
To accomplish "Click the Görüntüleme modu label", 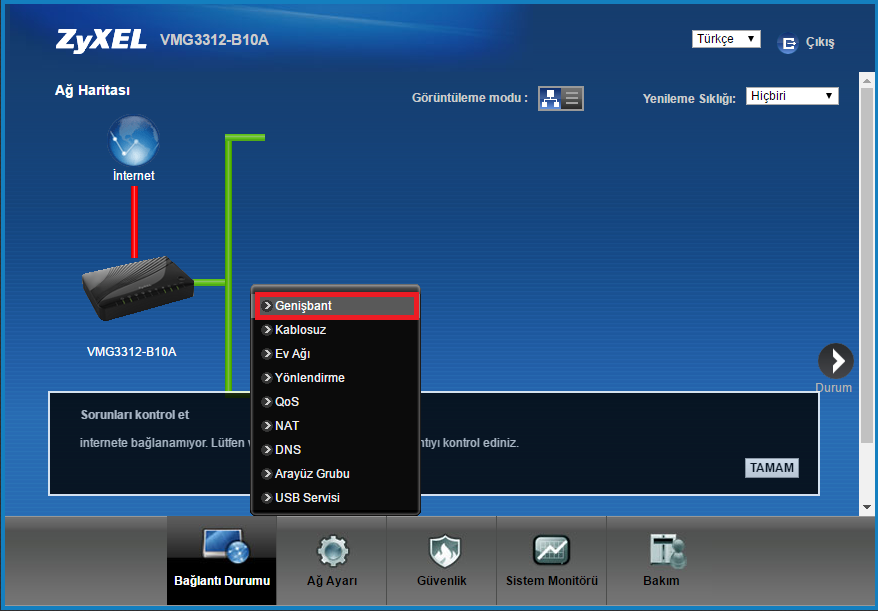I will coord(470,98).
